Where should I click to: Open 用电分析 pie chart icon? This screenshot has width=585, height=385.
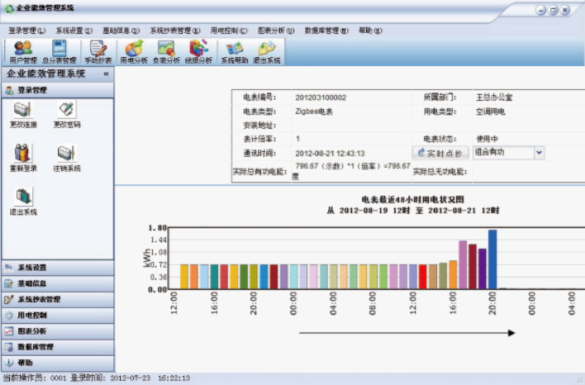(x=134, y=52)
